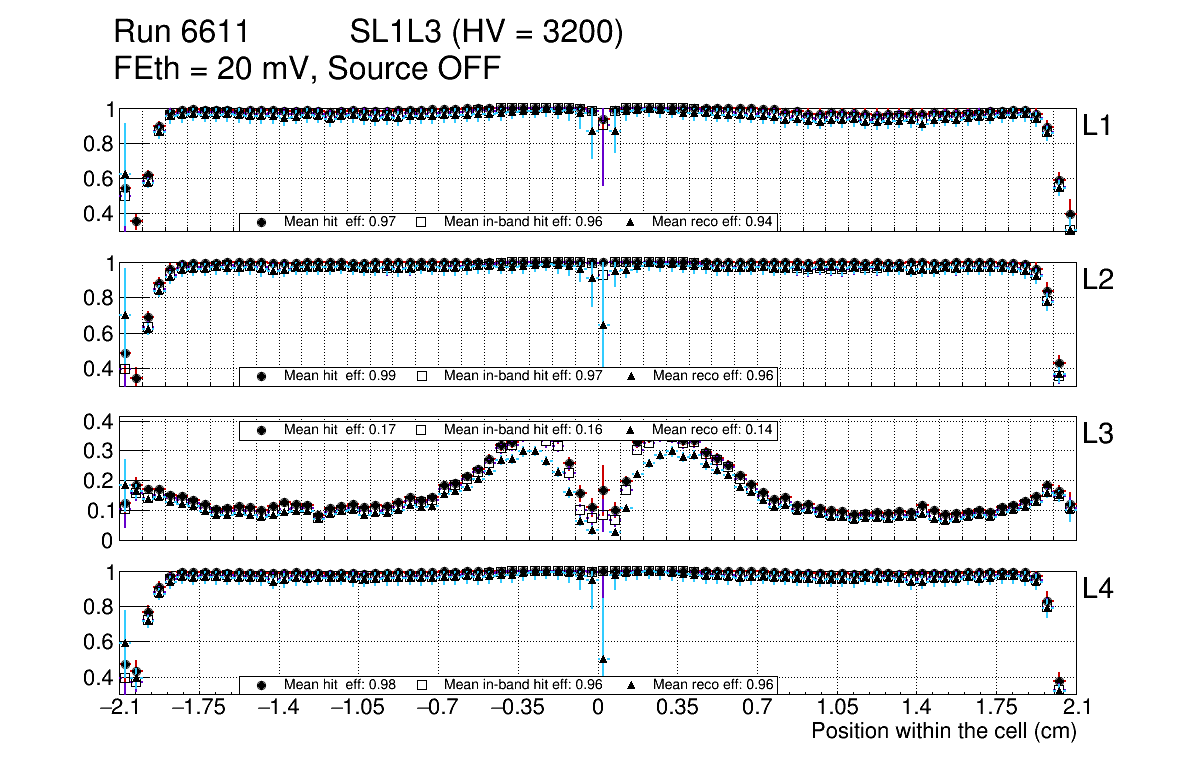Click "Position within the cell (cm)" axis title
Viewport: 1196px width, 772px height.
pyautogui.click(x=943, y=731)
